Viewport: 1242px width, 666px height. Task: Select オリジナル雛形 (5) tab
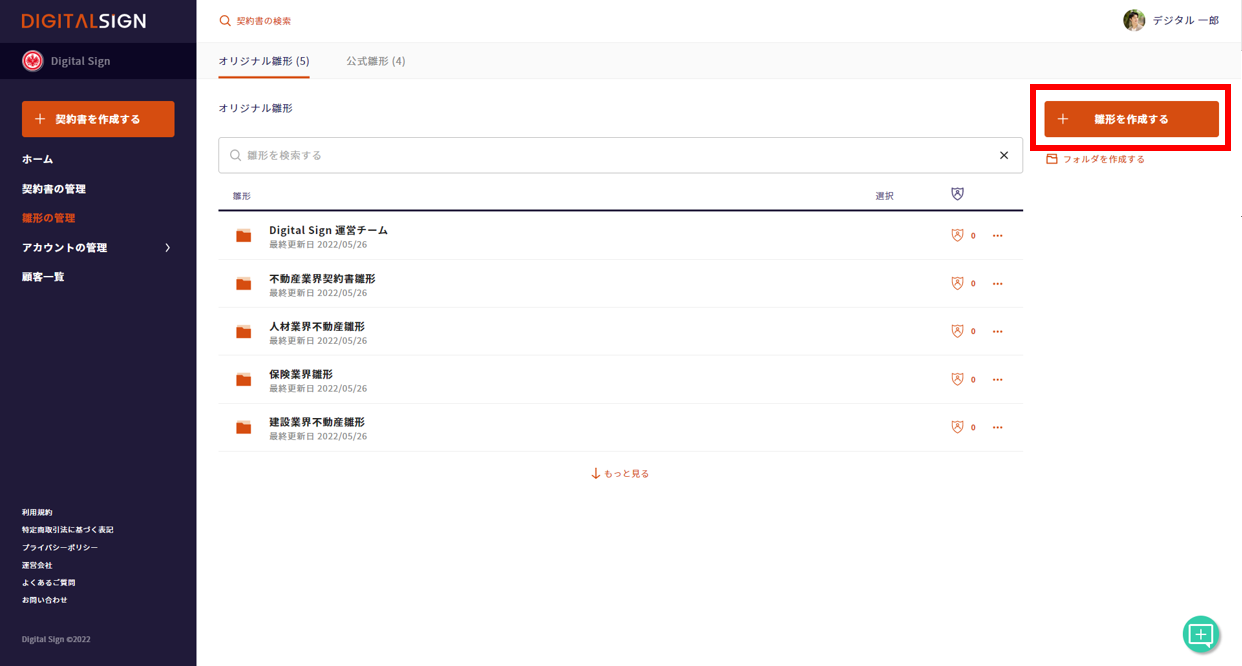[x=264, y=61]
